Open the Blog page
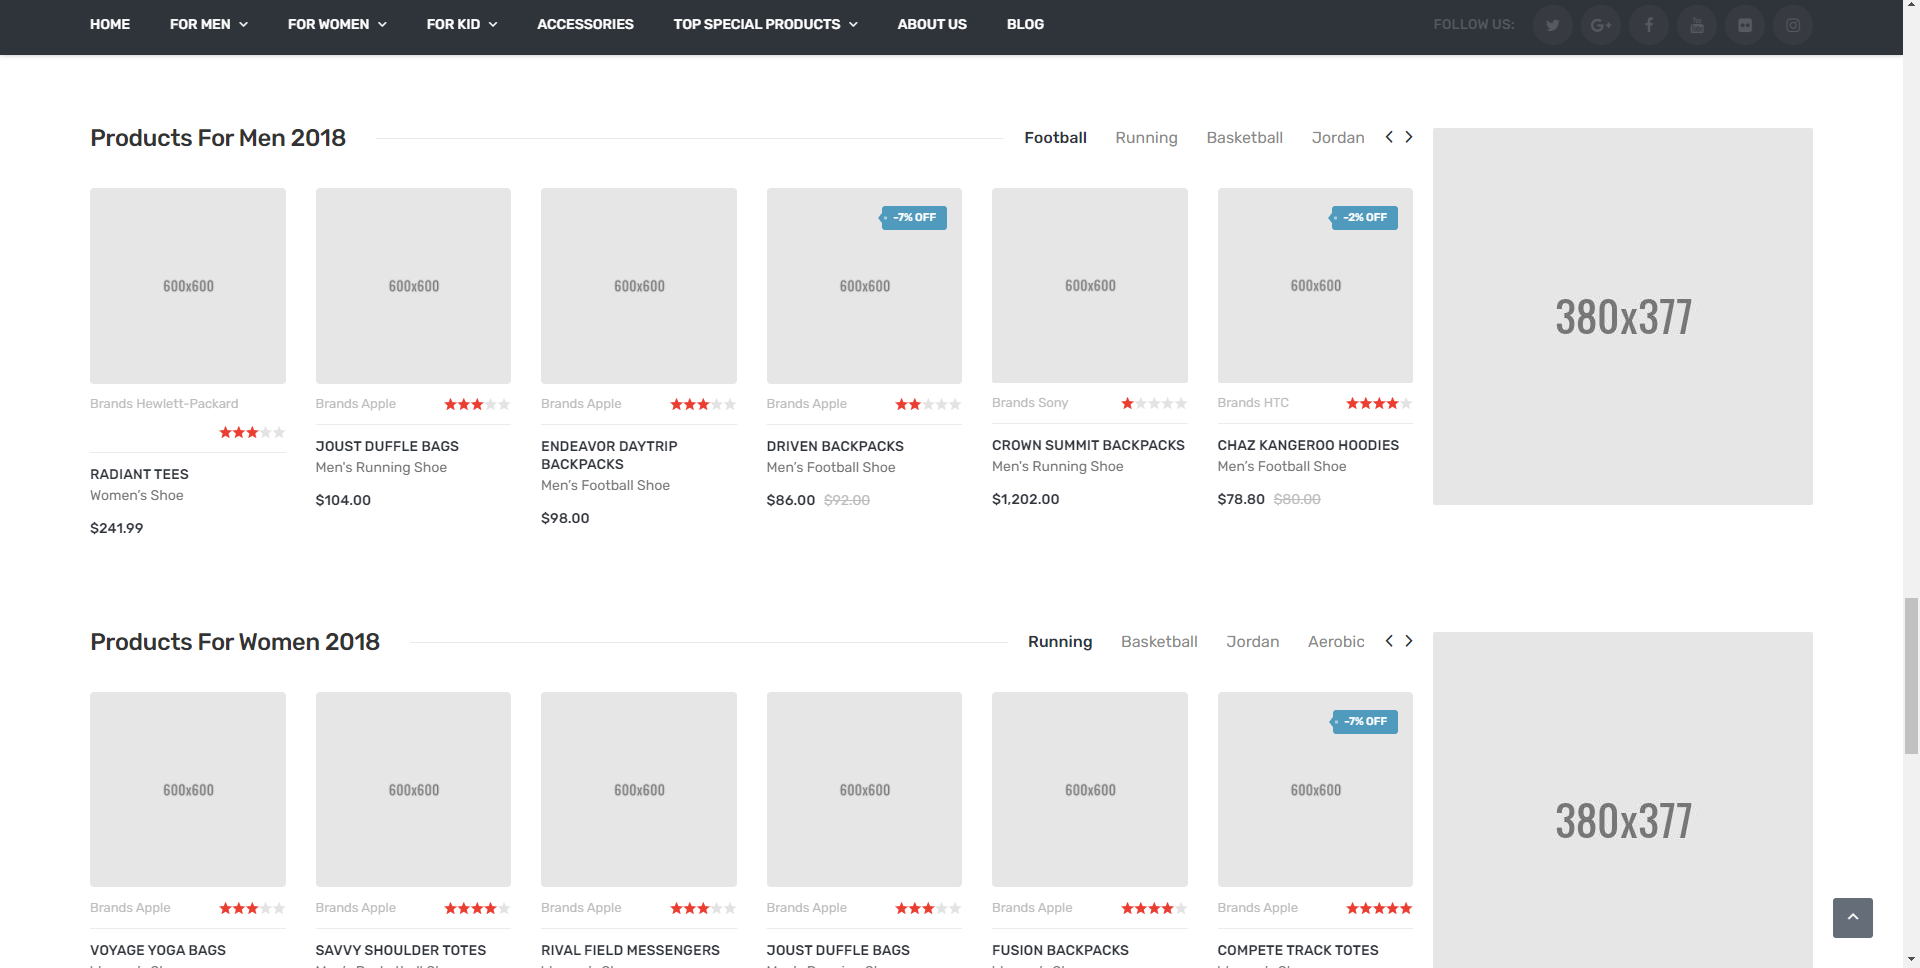1920x968 pixels. pos(1025,24)
